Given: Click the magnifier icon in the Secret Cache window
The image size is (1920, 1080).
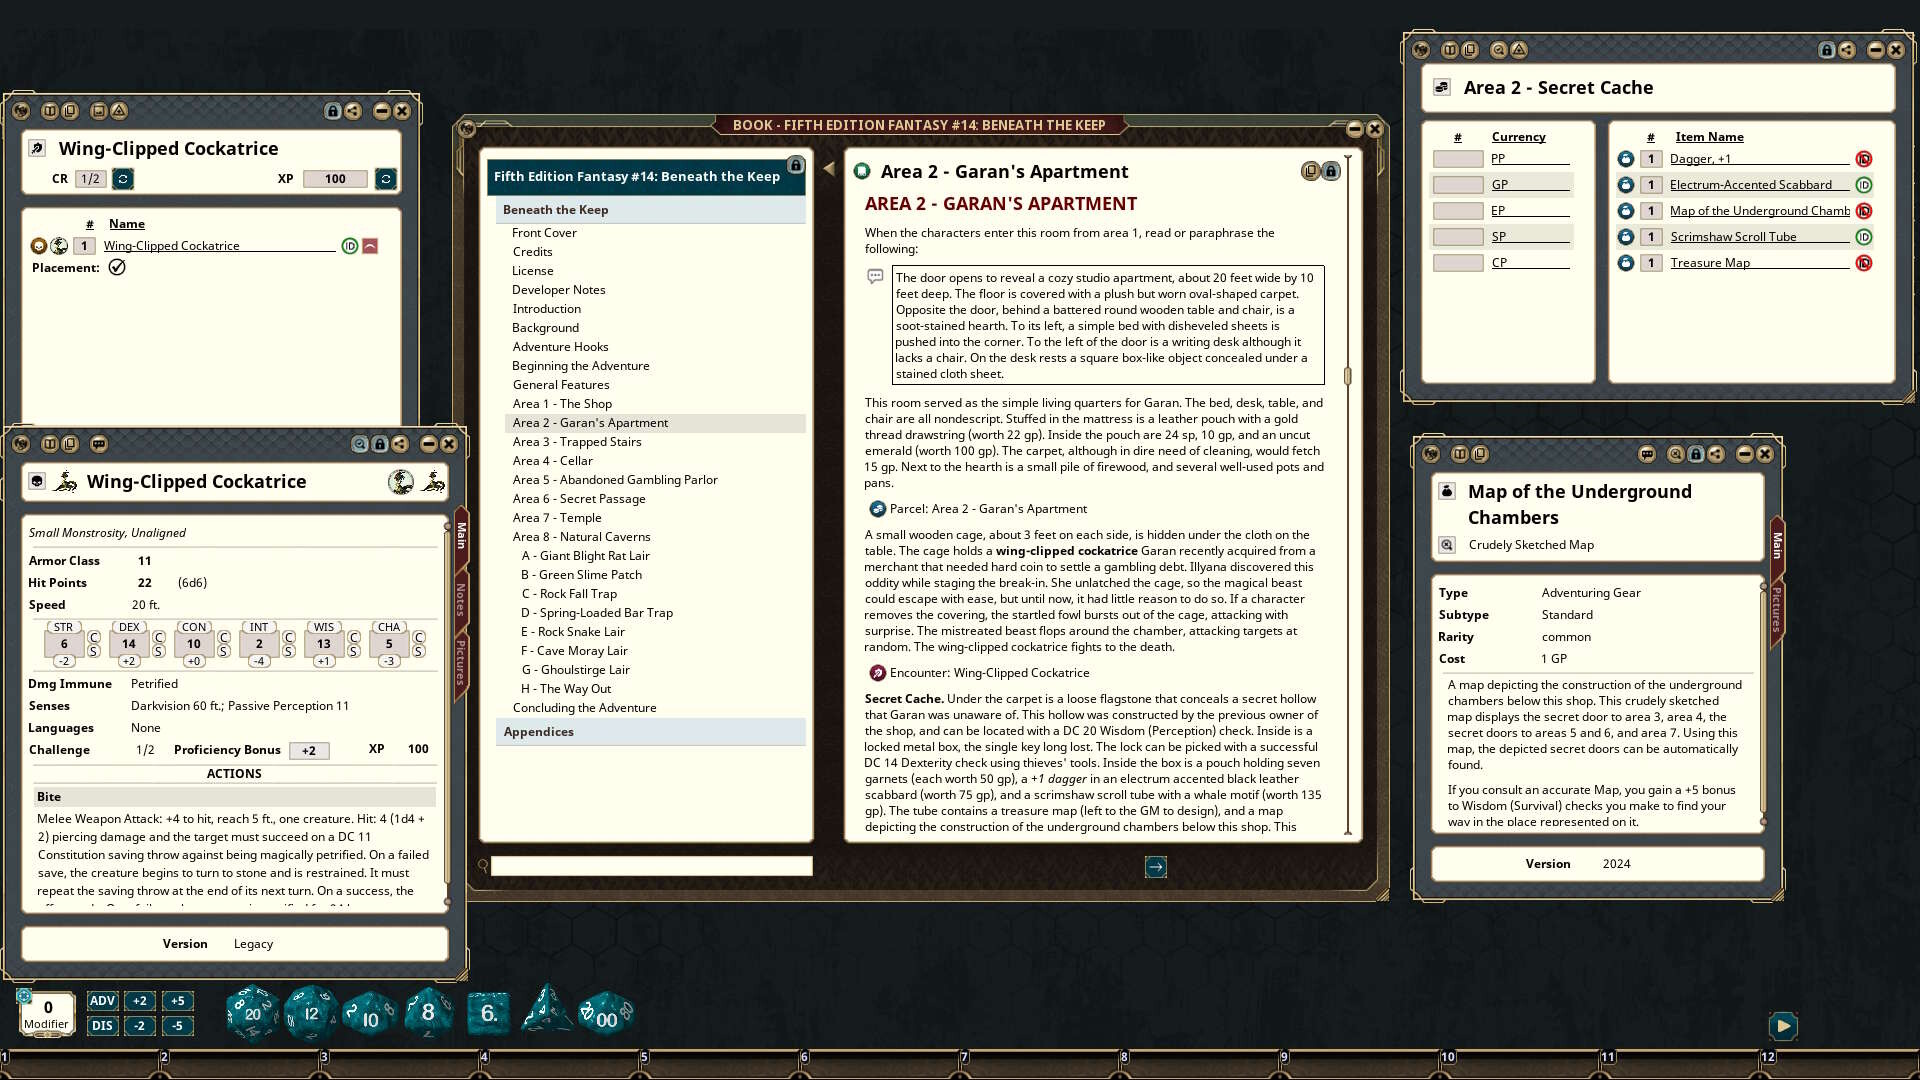Looking at the screenshot, I should click(1498, 50).
